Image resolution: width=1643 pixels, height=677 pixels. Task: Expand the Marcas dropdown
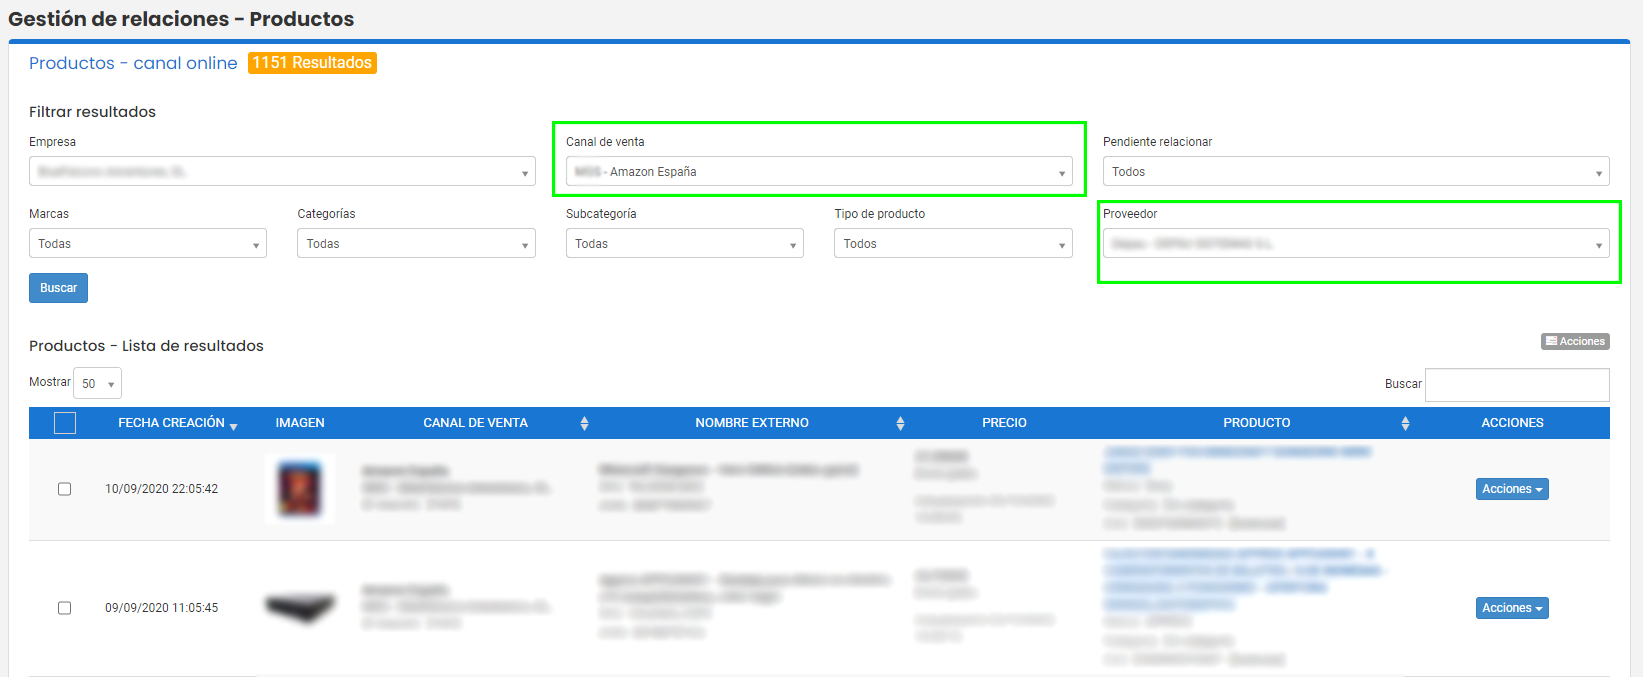148,244
